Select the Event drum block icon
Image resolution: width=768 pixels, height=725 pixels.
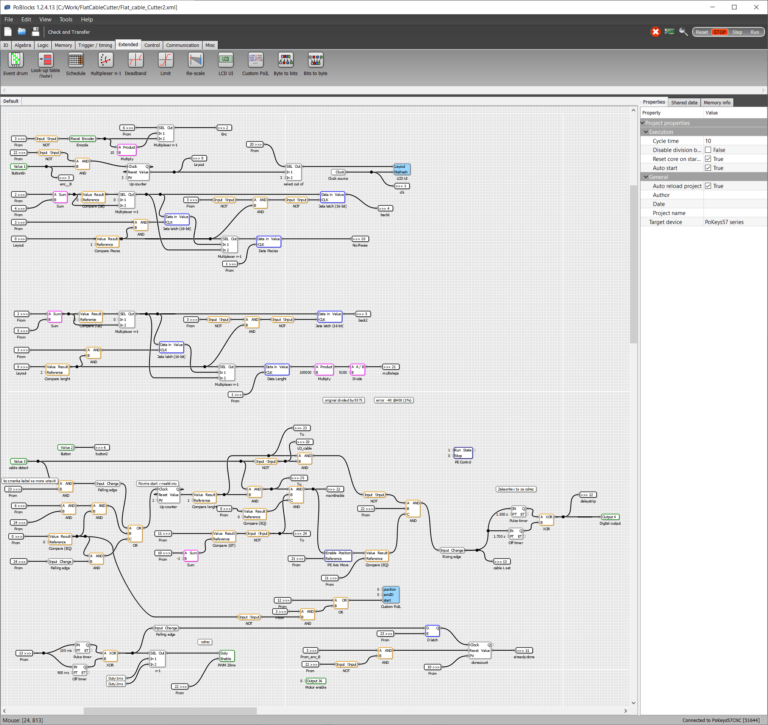tap(15, 60)
